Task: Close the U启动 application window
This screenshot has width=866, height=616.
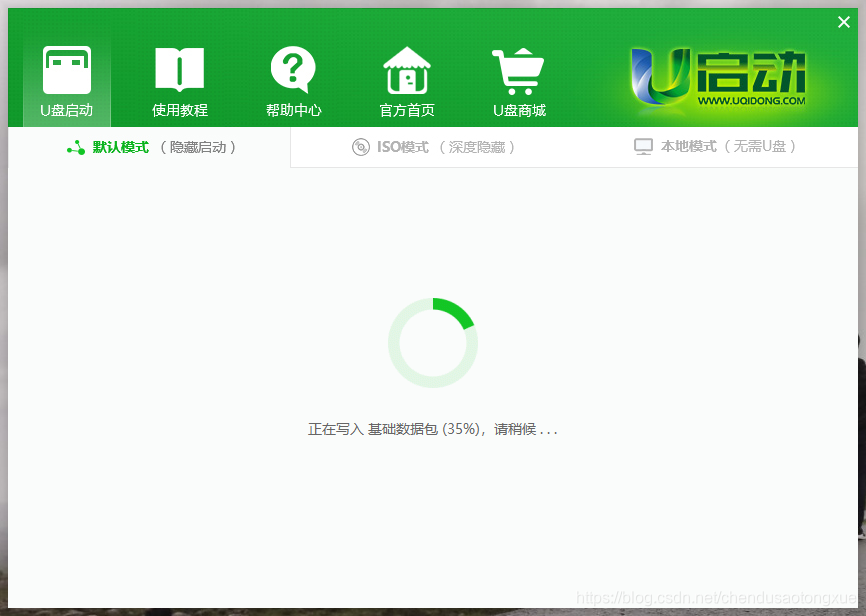Action: [x=844, y=21]
